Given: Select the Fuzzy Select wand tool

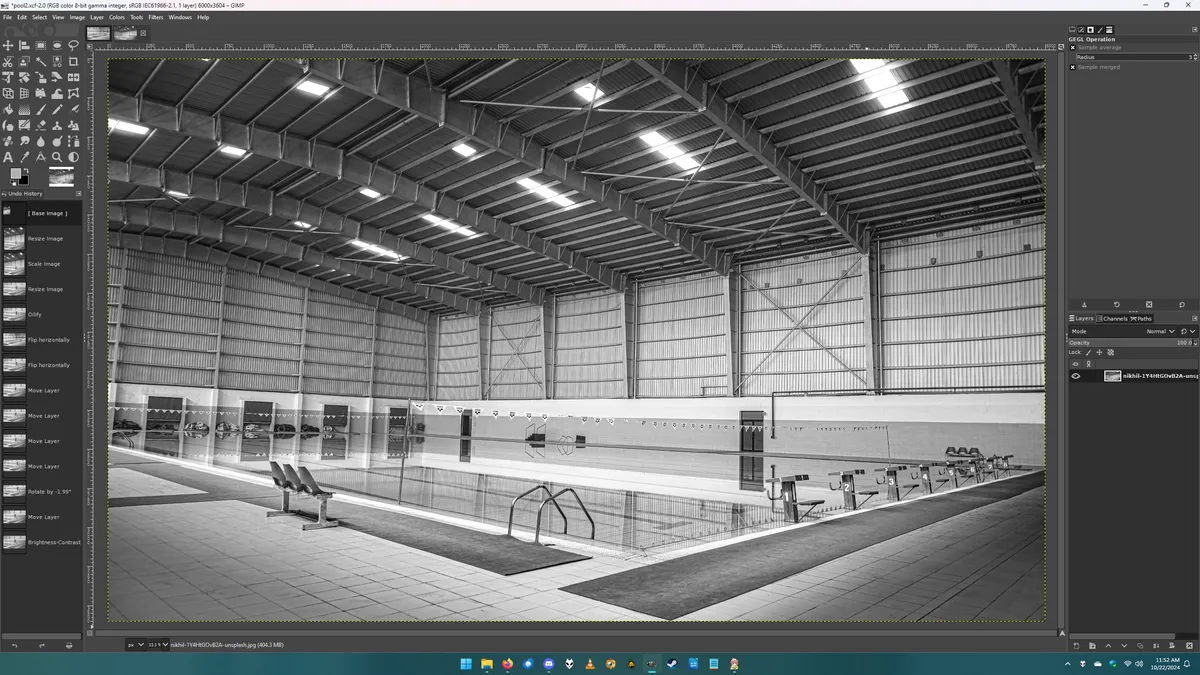Looking at the screenshot, I should (40, 62).
